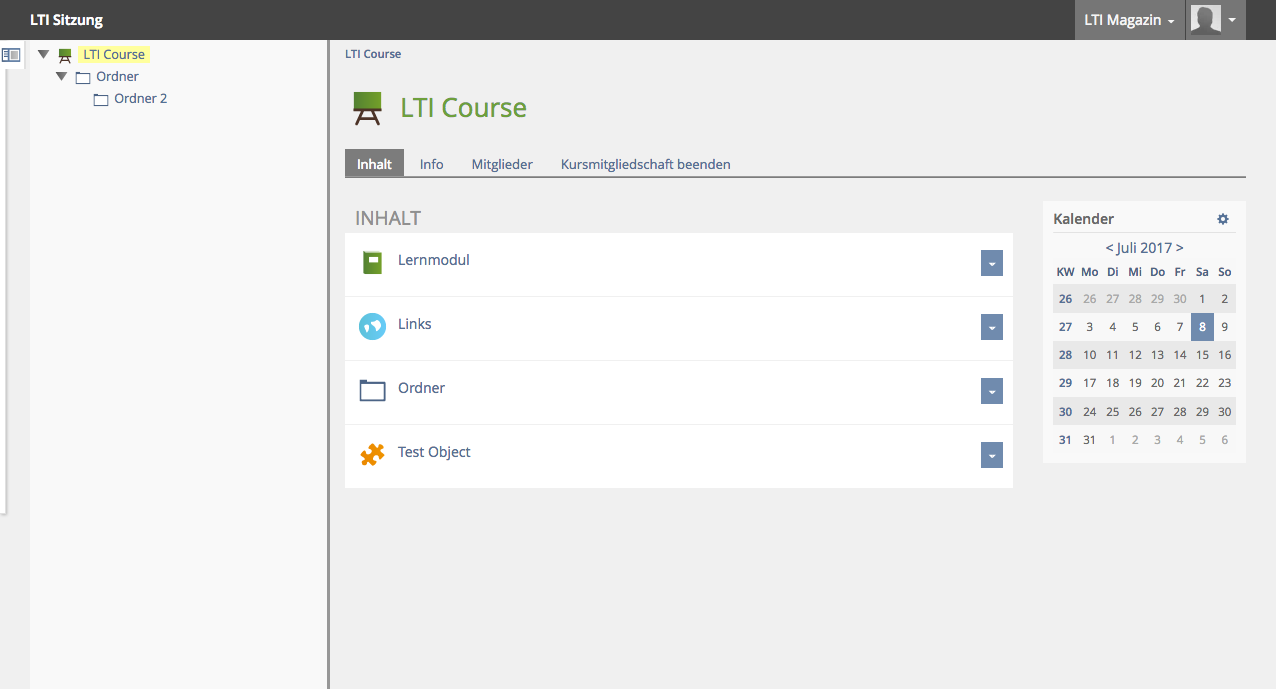
Task: Open calendar week 28
Action: coord(1065,355)
